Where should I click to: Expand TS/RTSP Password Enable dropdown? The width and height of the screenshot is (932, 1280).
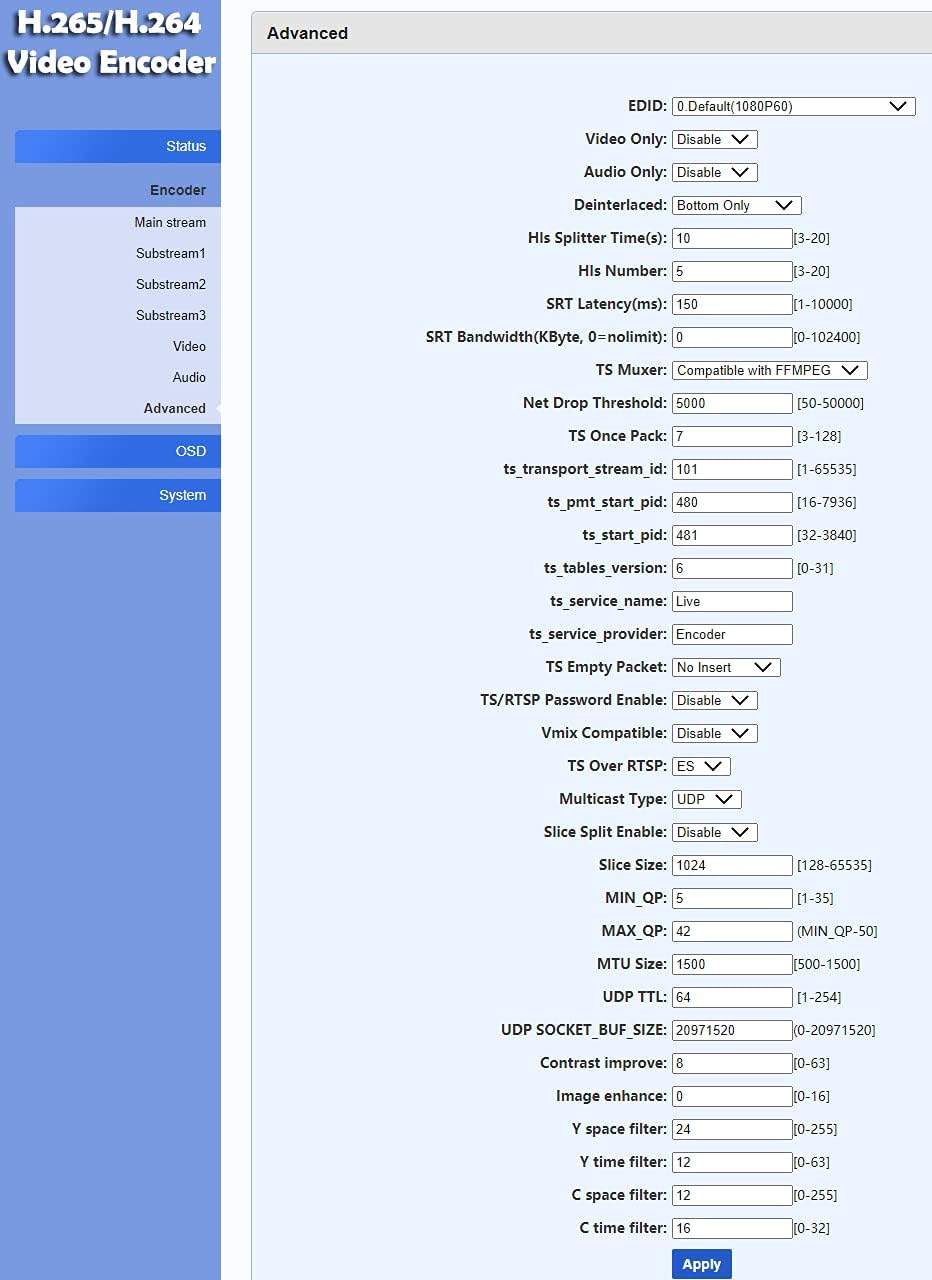714,700
